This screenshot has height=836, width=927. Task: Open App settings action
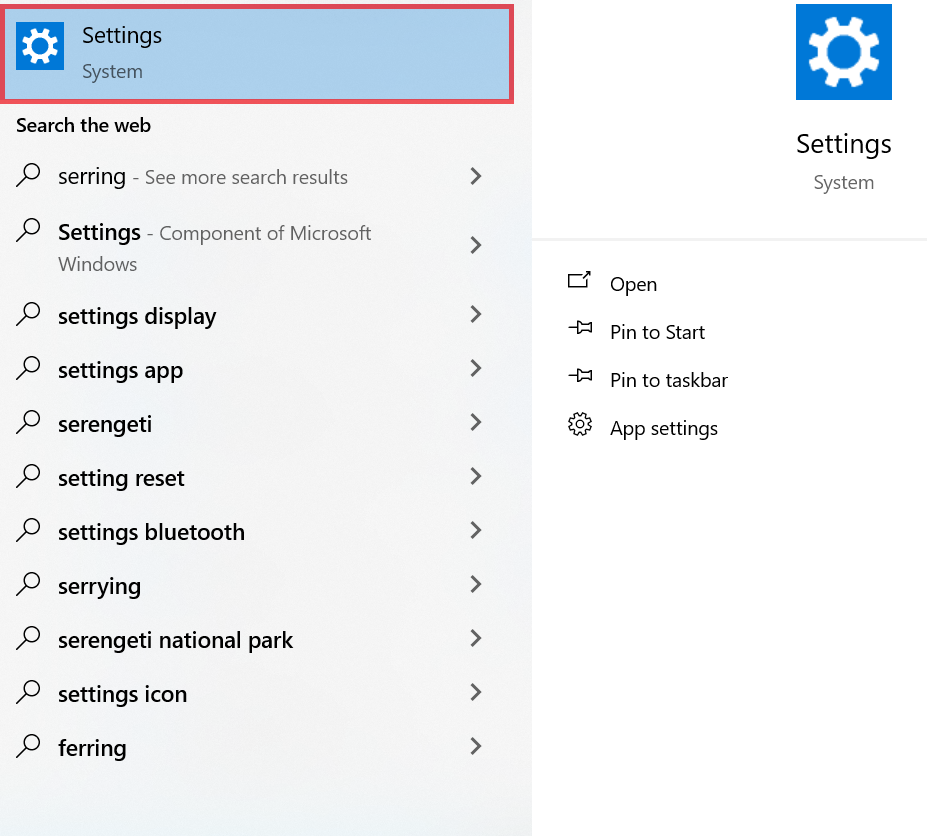(x=664, y=429)
